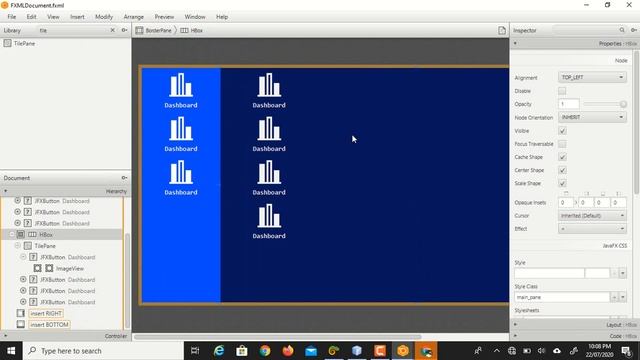Screen dimensions: 640x360
Task: Open the Layout section of Inspector
Action: point(574,324)
